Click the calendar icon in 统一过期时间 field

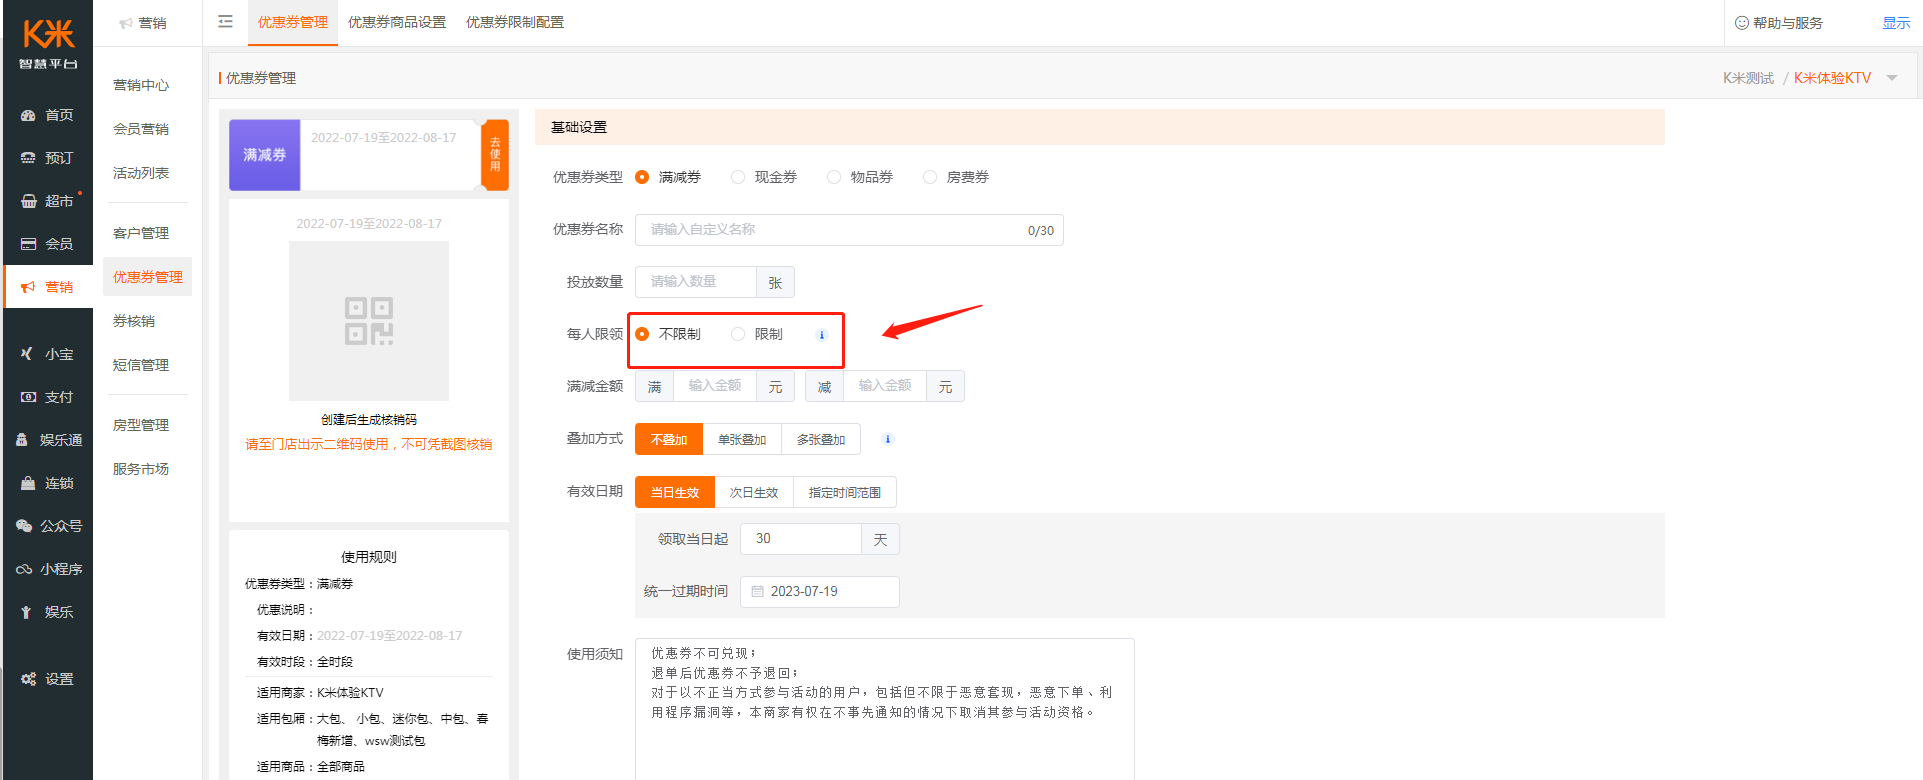(757, 592)
